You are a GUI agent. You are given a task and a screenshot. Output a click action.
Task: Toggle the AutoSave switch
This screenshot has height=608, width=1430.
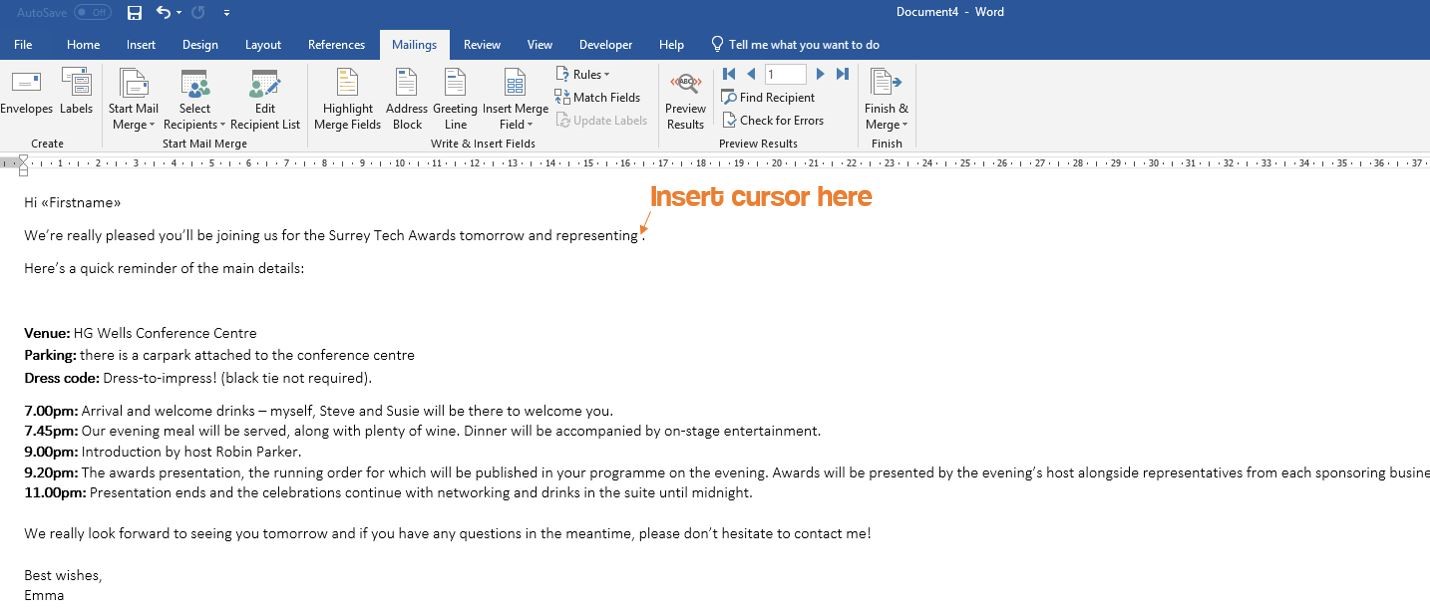tap(92, 12)
